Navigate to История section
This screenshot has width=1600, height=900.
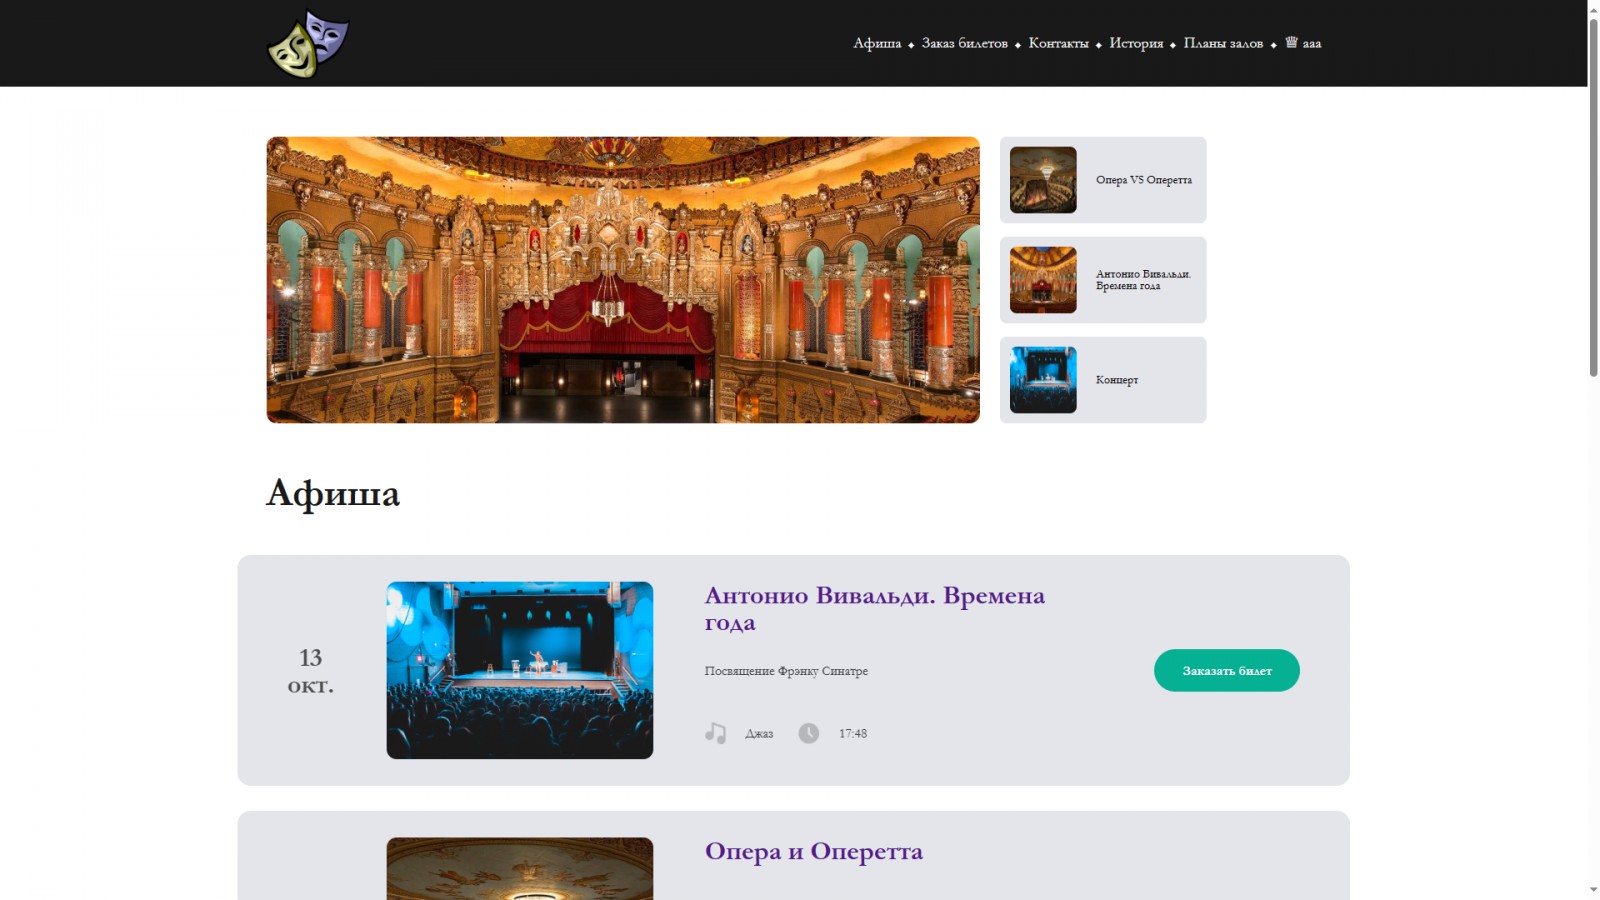pos(1136,43)
